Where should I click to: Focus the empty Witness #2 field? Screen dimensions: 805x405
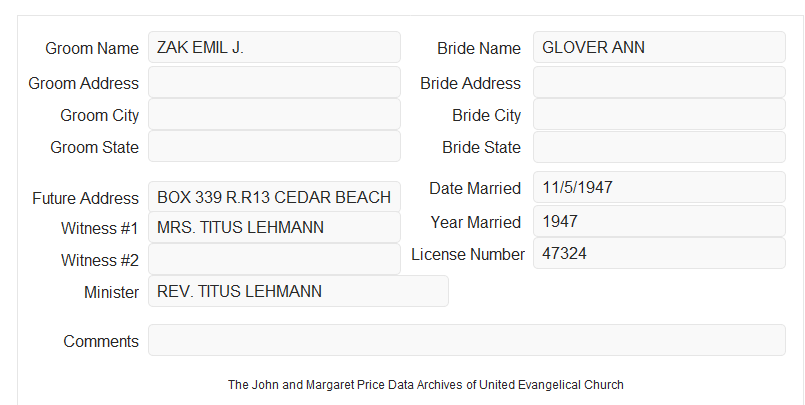274,259
